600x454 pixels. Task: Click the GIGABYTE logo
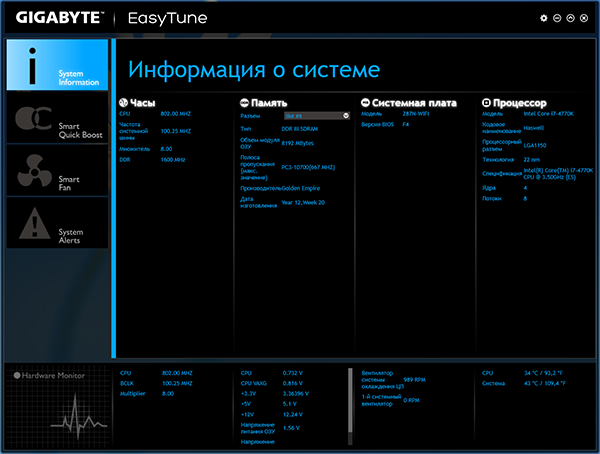[x=60, y=18]
